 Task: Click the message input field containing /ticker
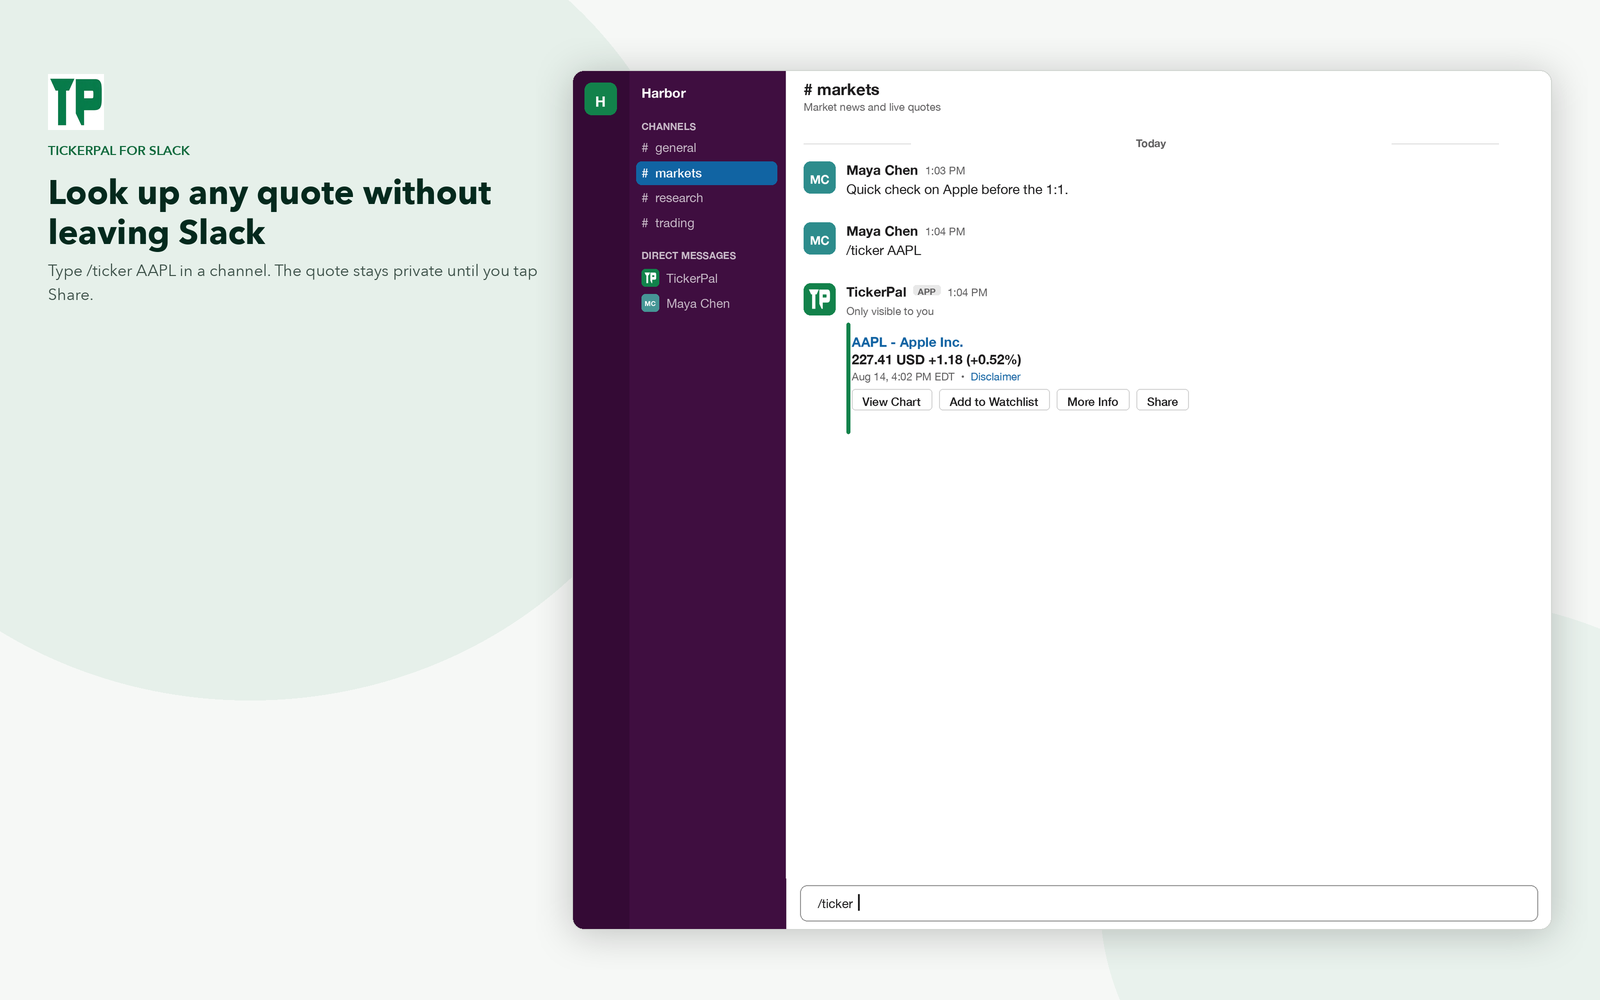1168,903
